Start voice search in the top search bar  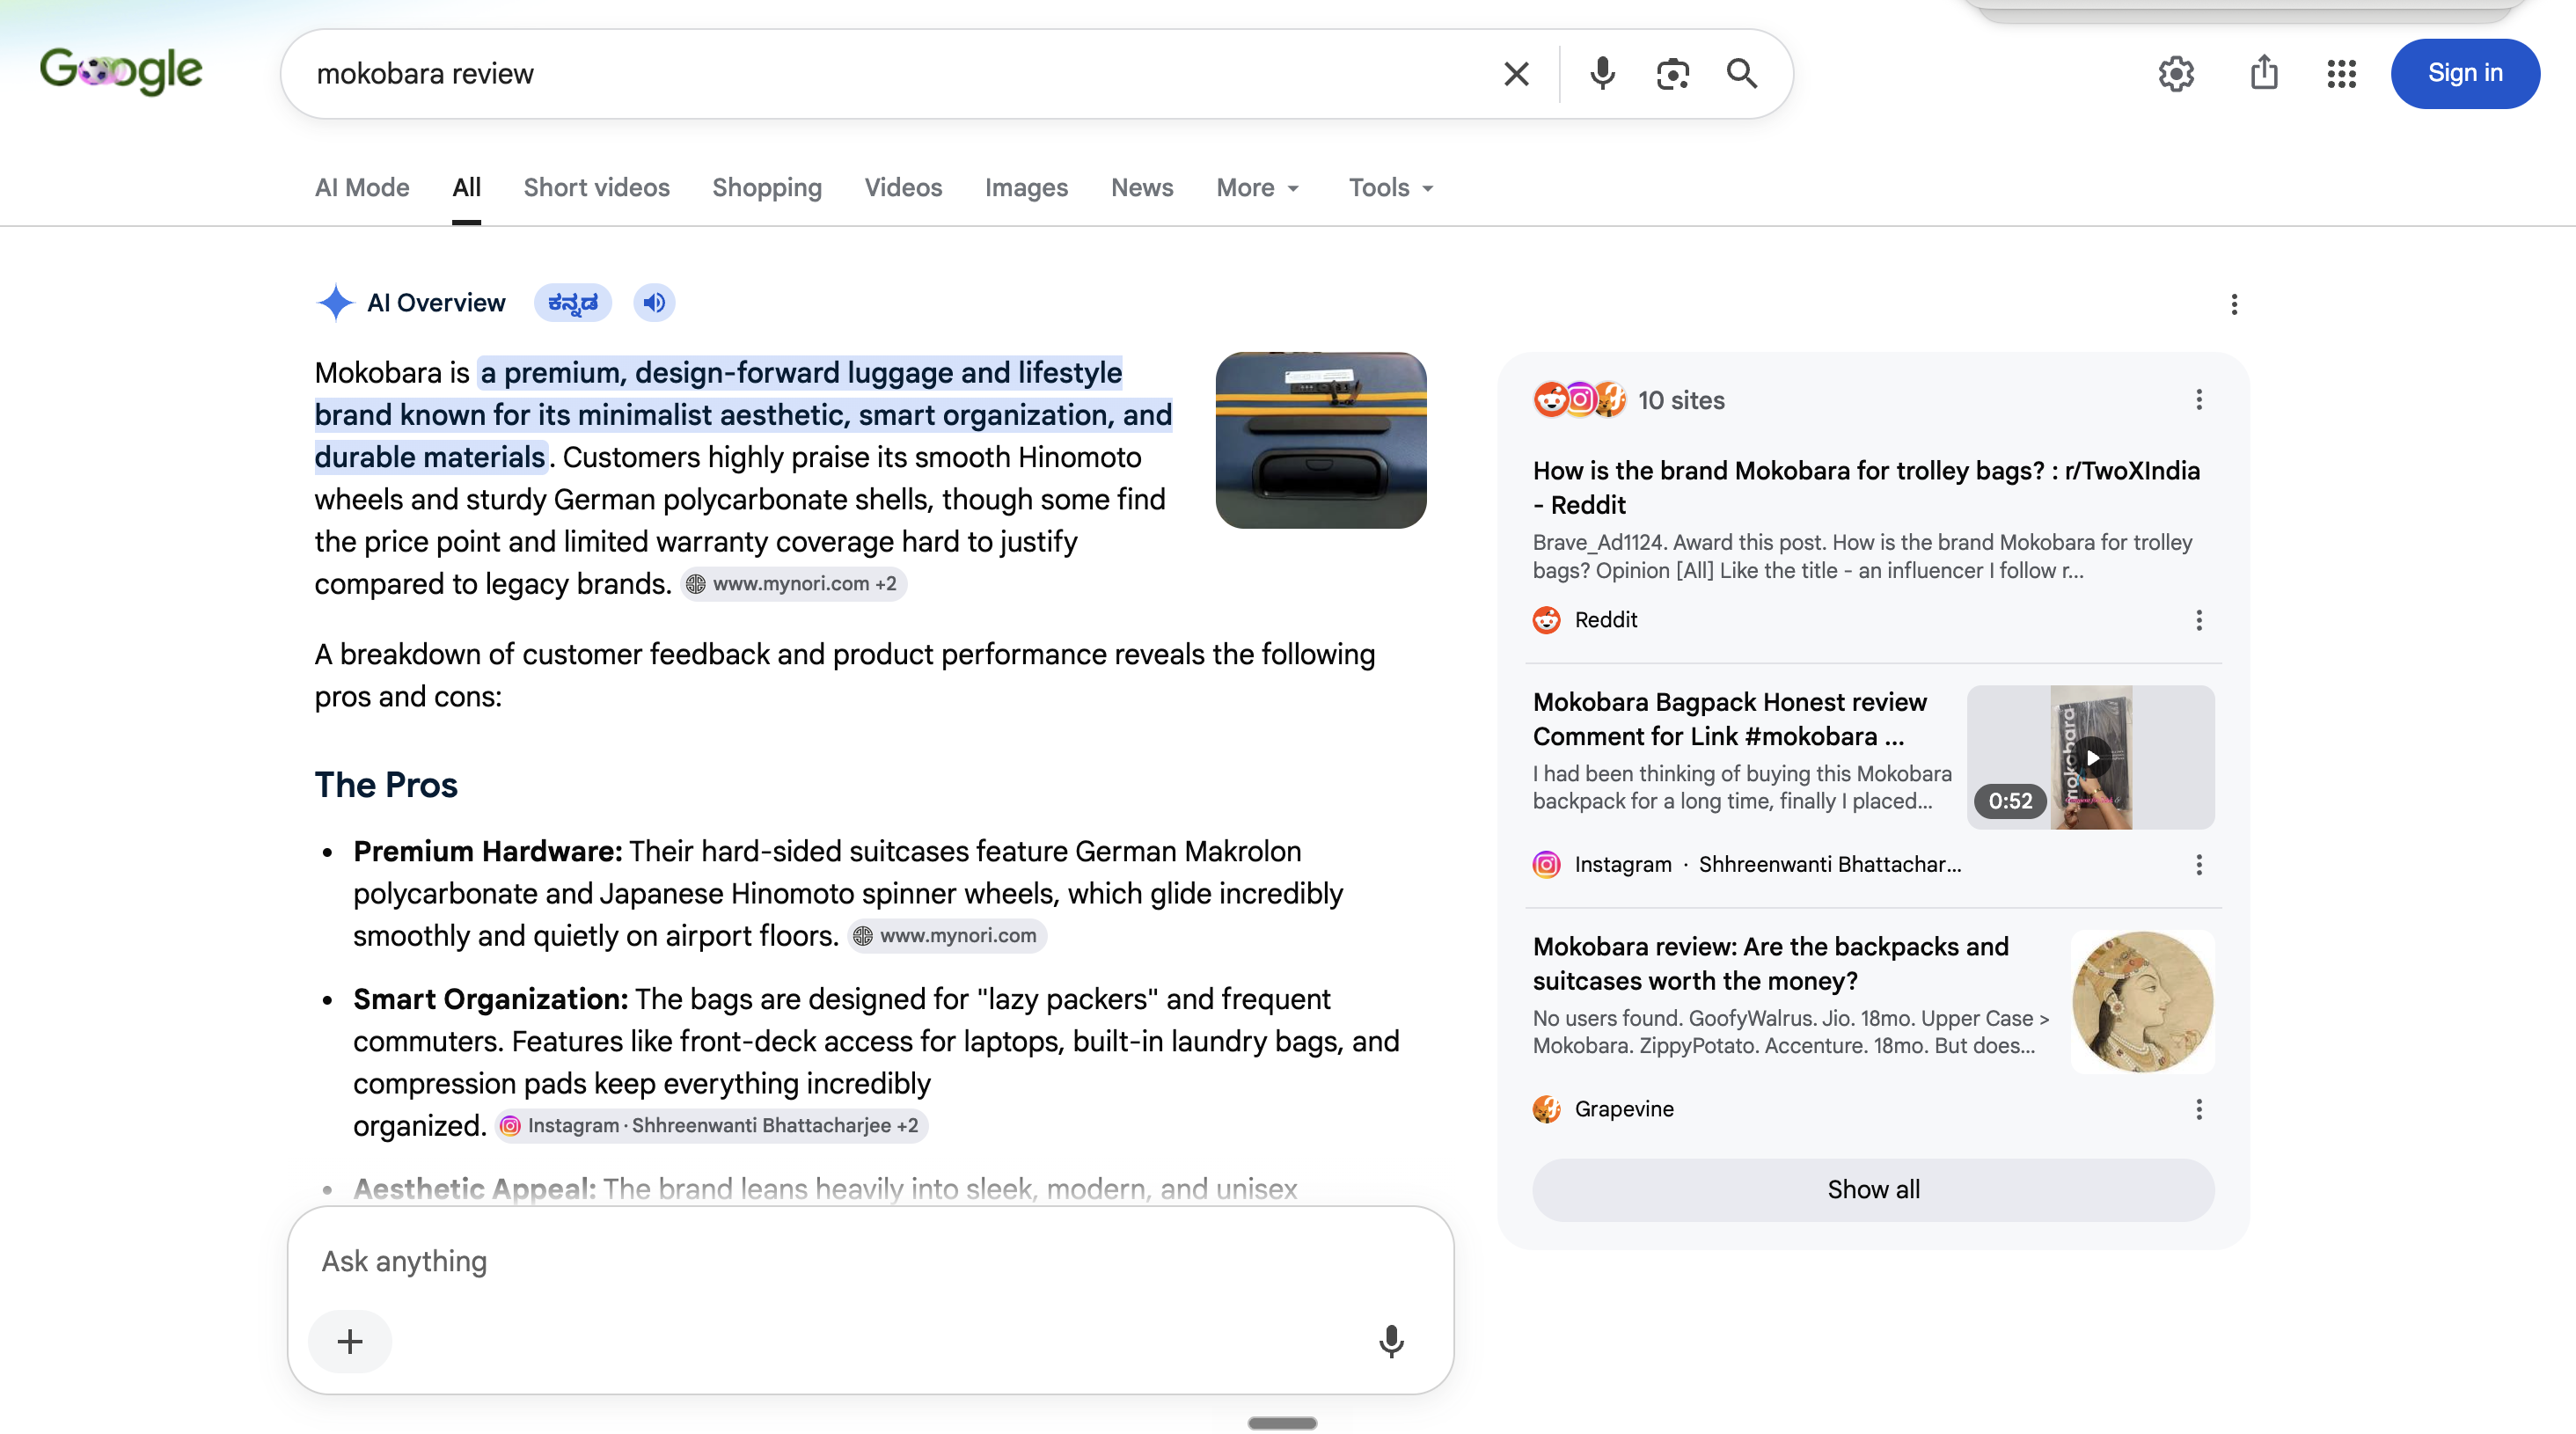coord(1602,74)
